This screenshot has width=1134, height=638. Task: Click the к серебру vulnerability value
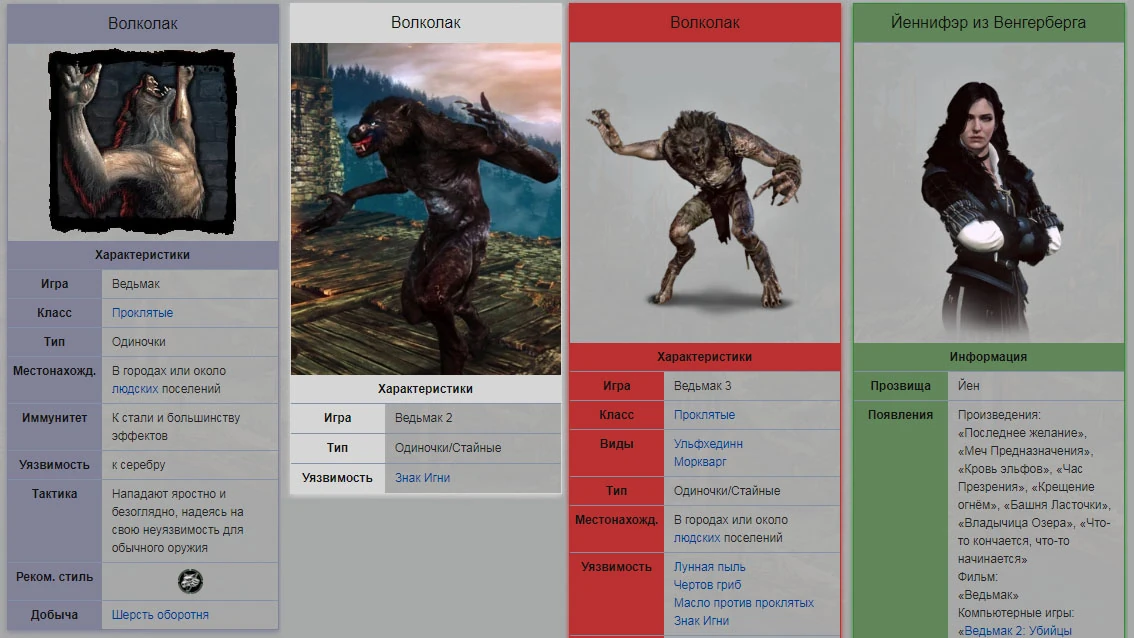click(138, 464)
